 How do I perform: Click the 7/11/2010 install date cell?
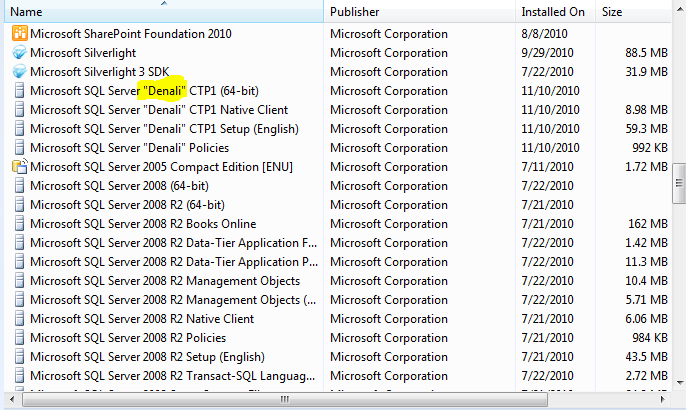[x=547, y=167]
